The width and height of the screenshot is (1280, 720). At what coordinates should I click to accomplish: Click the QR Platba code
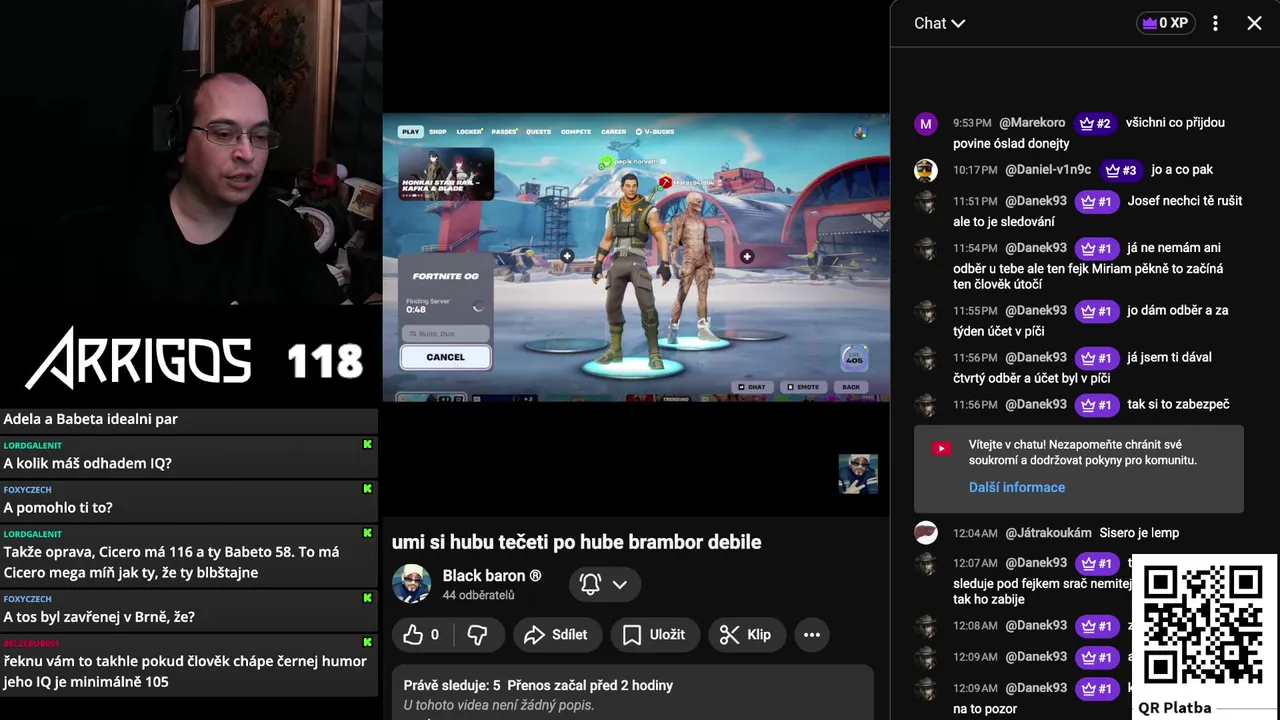(x=1202, y=625)
